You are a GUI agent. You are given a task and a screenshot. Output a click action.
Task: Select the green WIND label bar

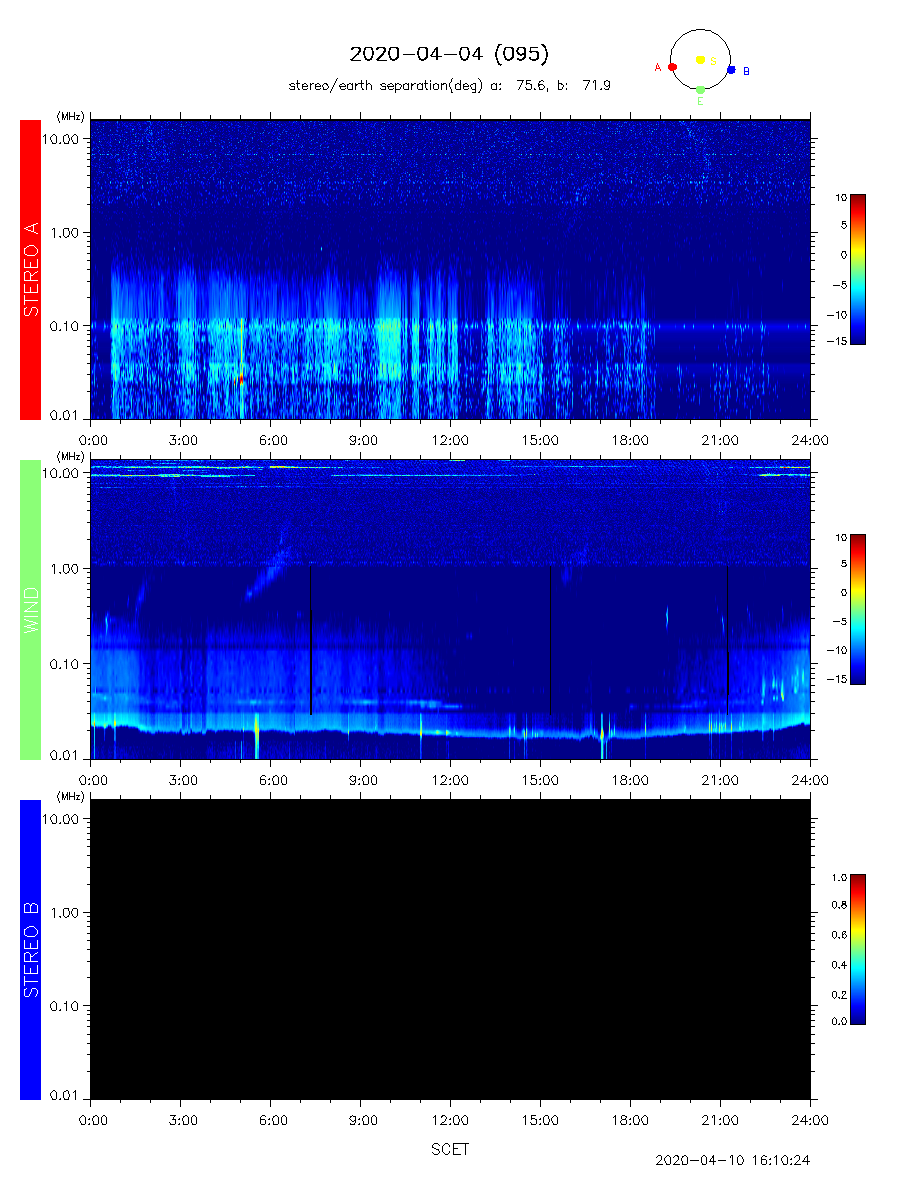pos(30,609)
